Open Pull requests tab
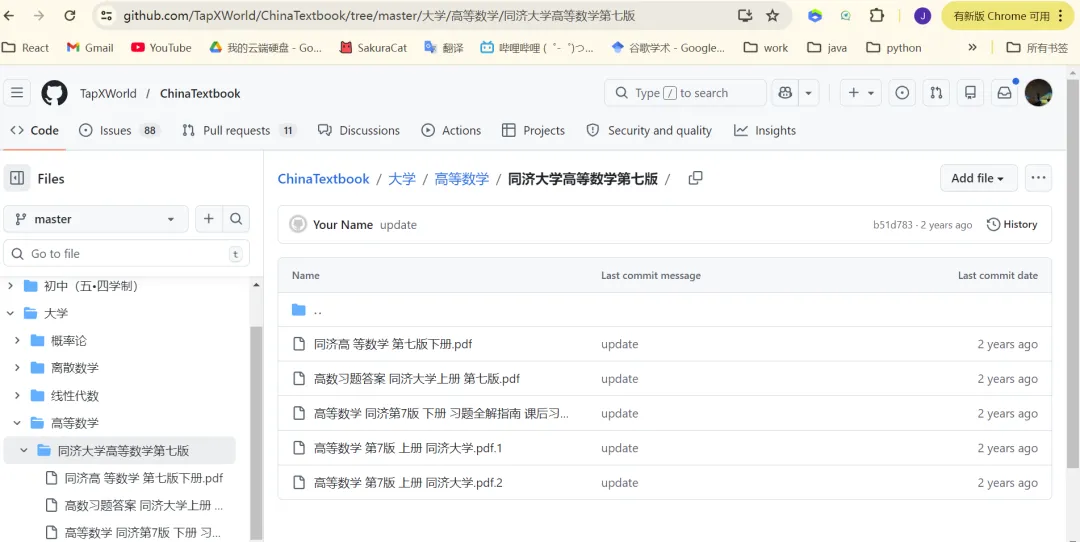The image size is (1080, 542). (239, 130)
